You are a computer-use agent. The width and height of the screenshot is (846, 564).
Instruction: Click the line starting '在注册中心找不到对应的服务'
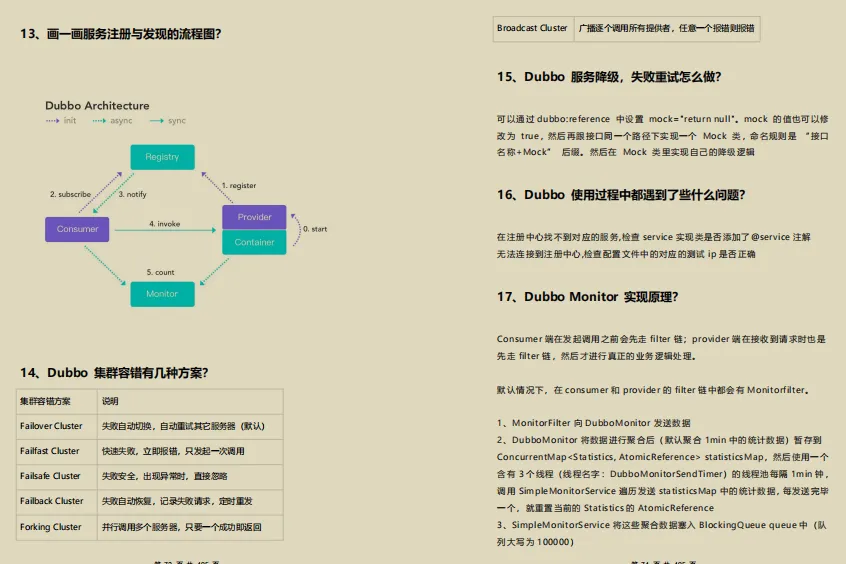(653, 237)
